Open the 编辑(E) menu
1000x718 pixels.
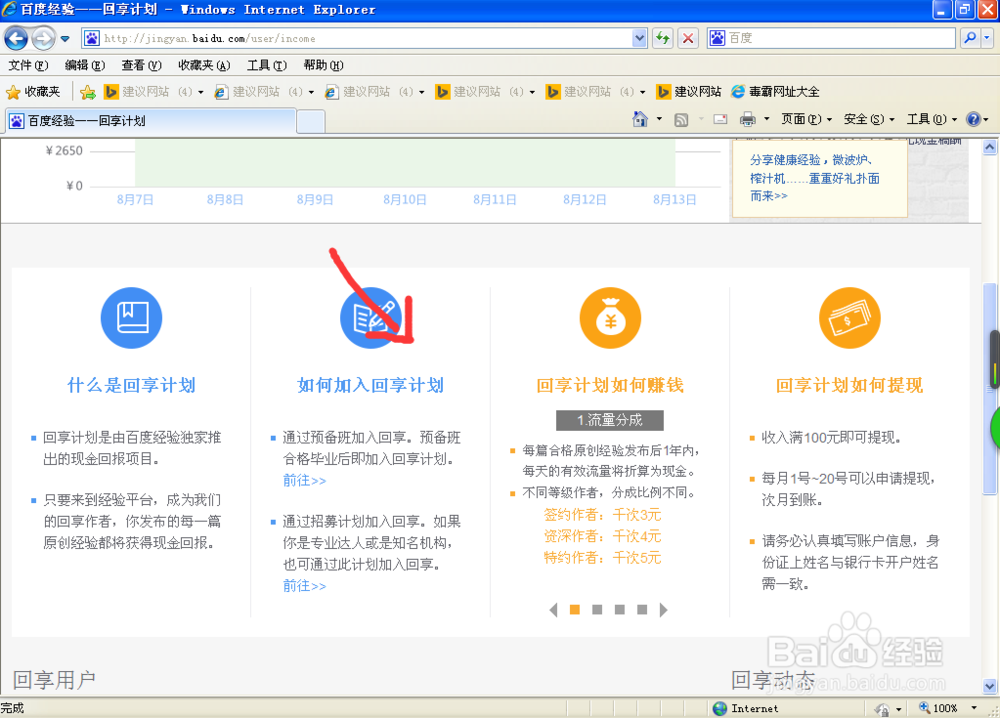pyautogui.click(x=85, y=65)
